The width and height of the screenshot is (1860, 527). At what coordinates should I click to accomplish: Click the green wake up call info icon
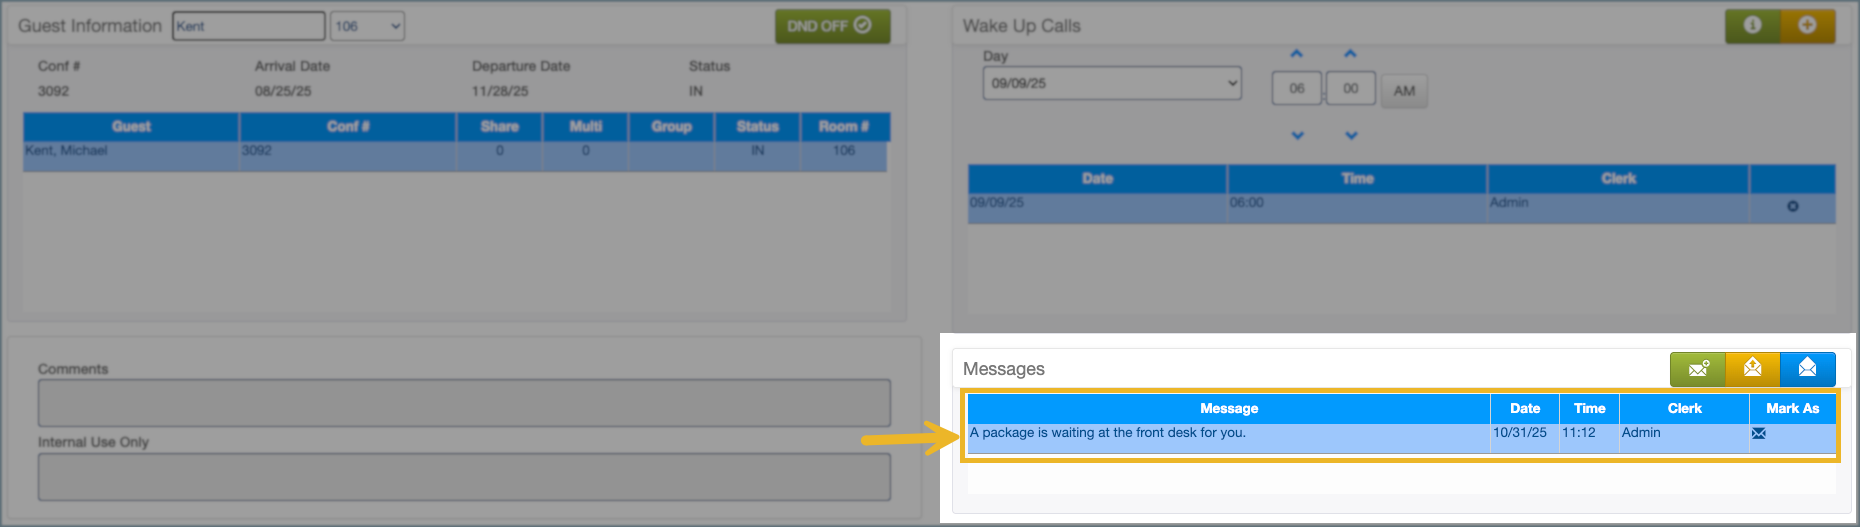1752,26
